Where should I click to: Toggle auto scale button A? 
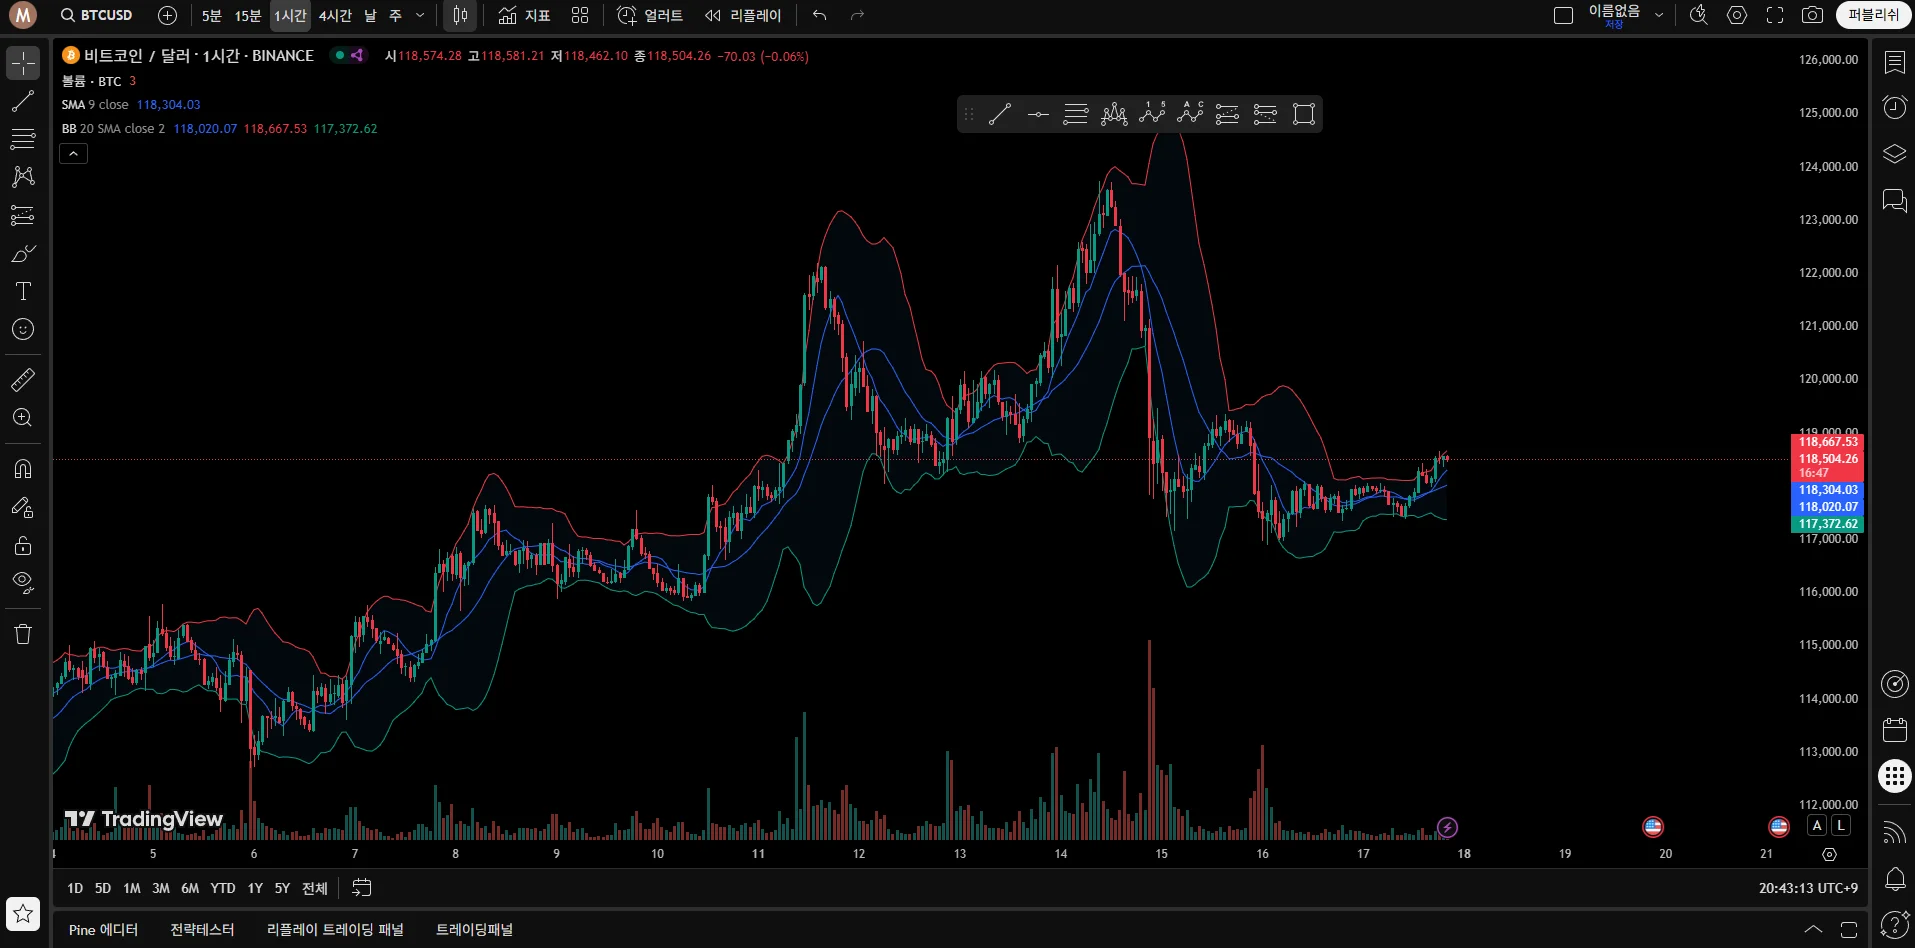(x=1817, y=826)
